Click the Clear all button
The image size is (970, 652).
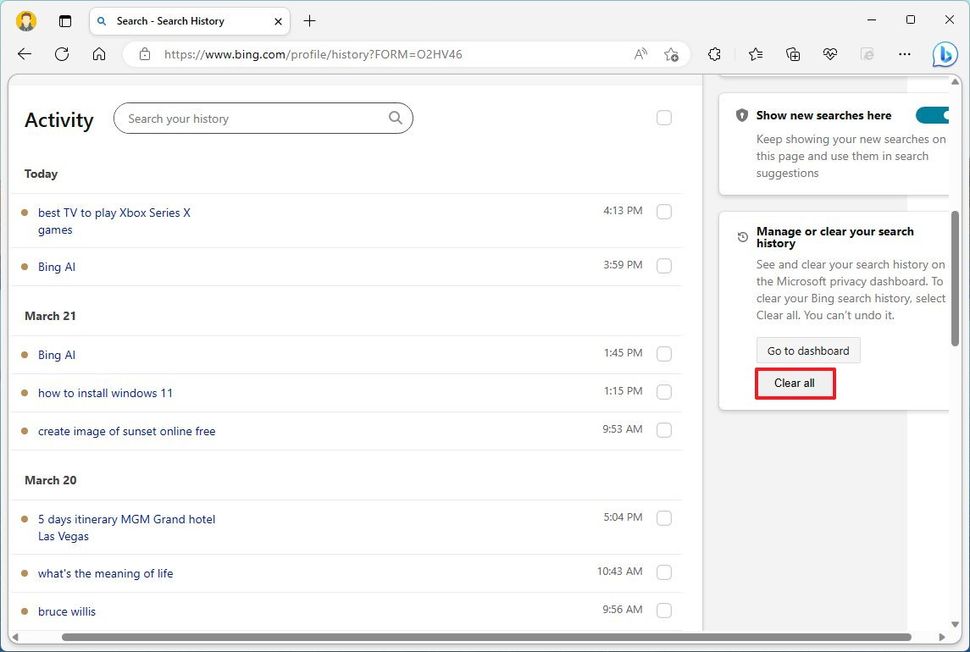click(794, 383)
